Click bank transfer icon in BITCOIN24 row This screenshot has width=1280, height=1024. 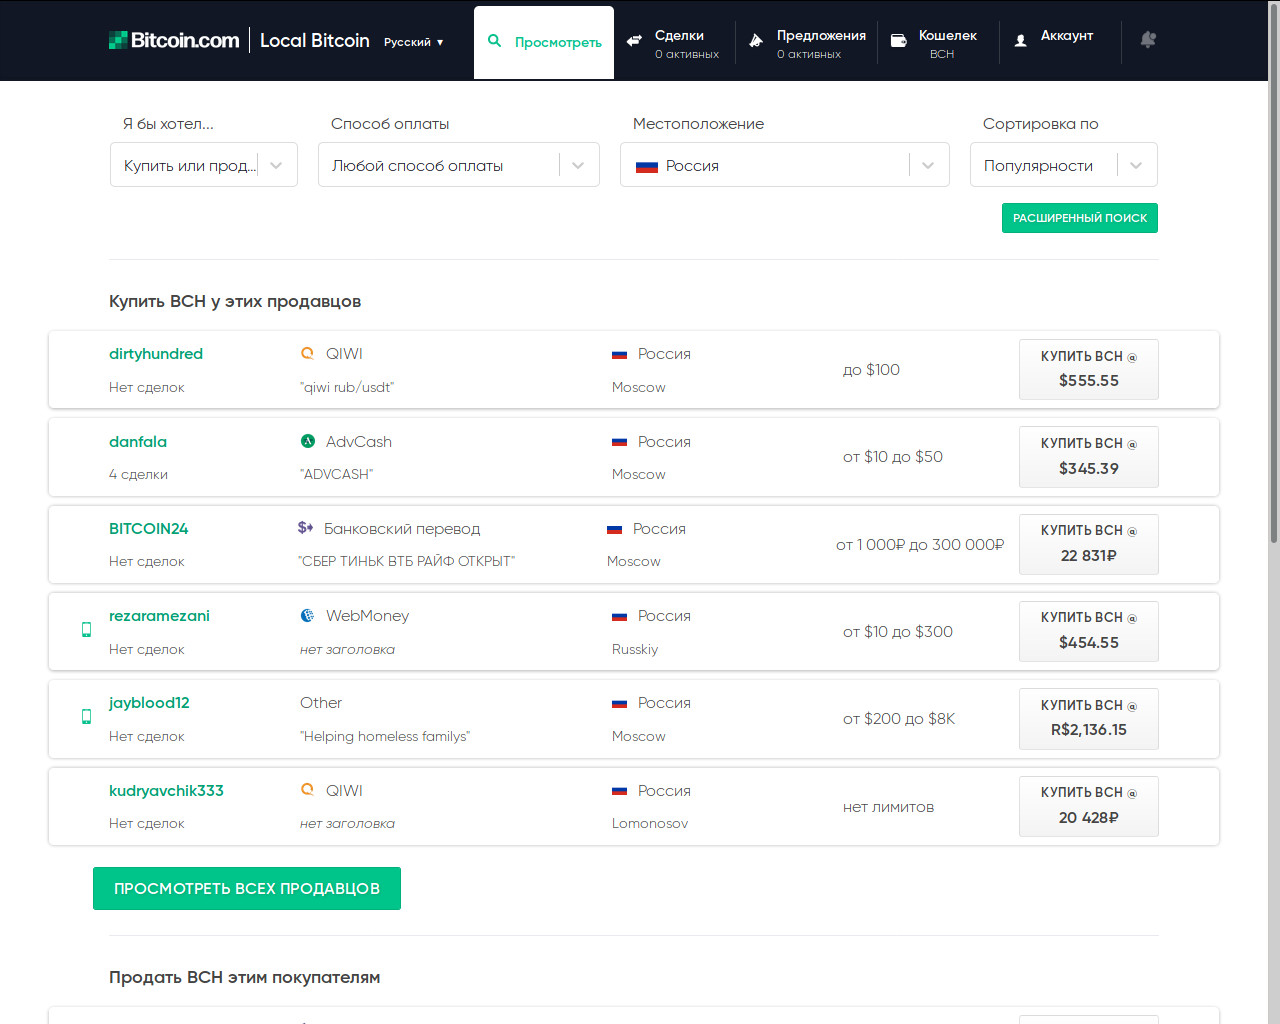(306, 528)
